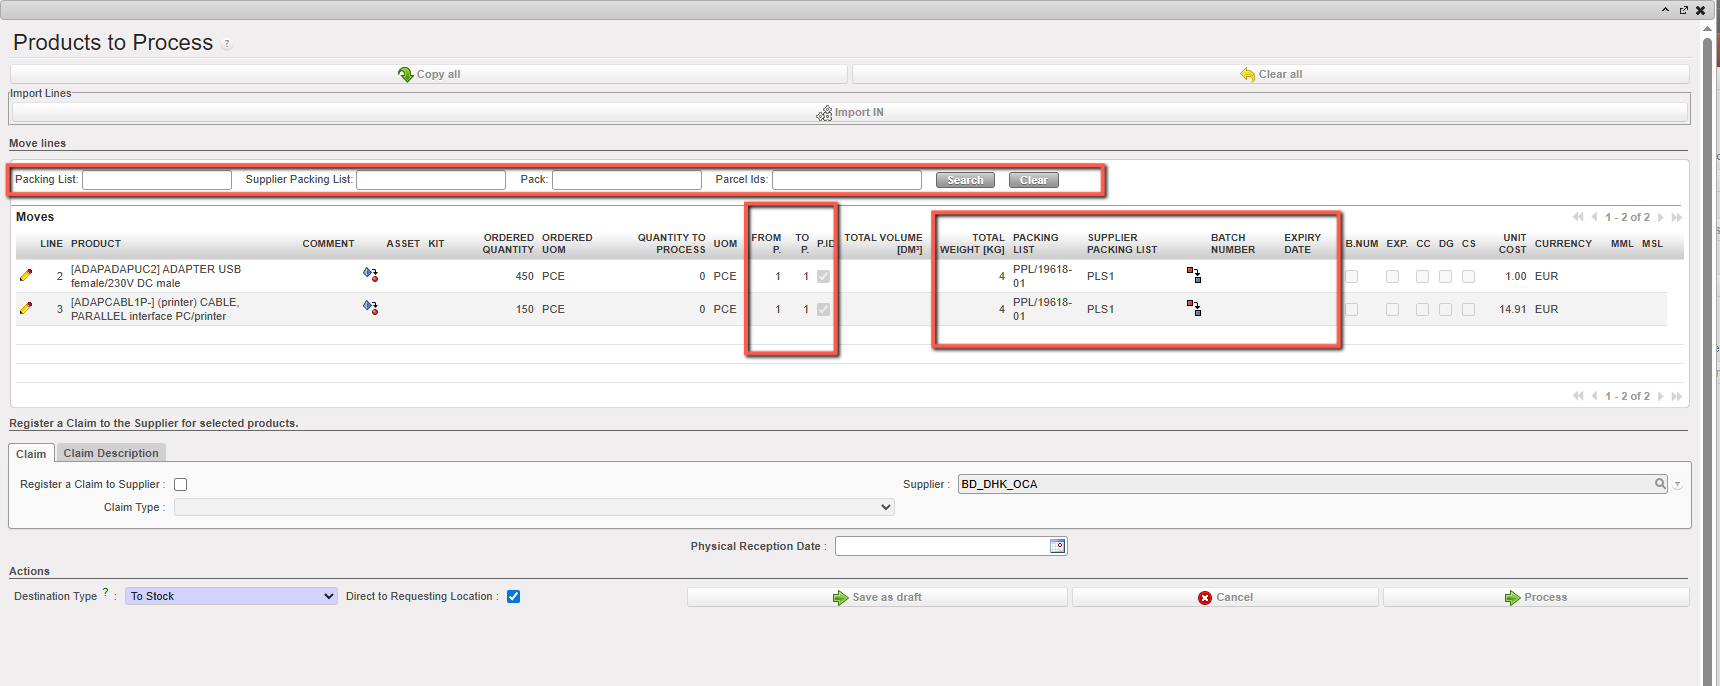Click the pencil edit icon for line 3
Screen dimensions: 1720x686
click(x=26, y=308)
